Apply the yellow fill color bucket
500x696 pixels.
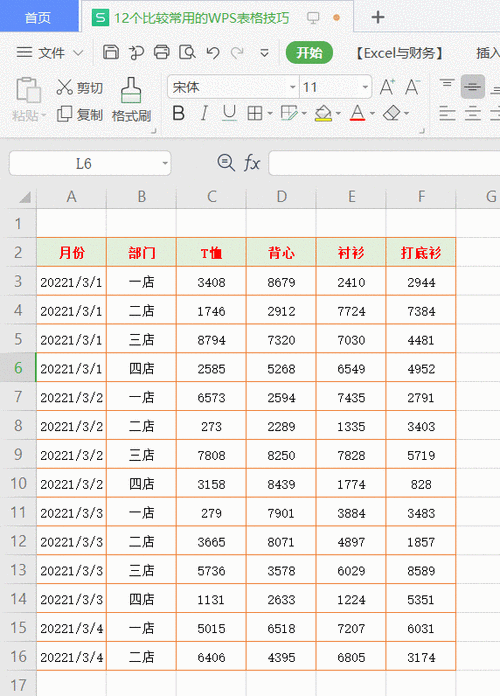coord(323,114)
